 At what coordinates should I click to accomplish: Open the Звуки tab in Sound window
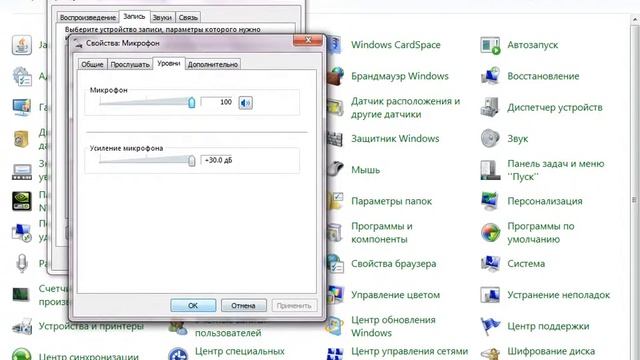coord(162,18)
